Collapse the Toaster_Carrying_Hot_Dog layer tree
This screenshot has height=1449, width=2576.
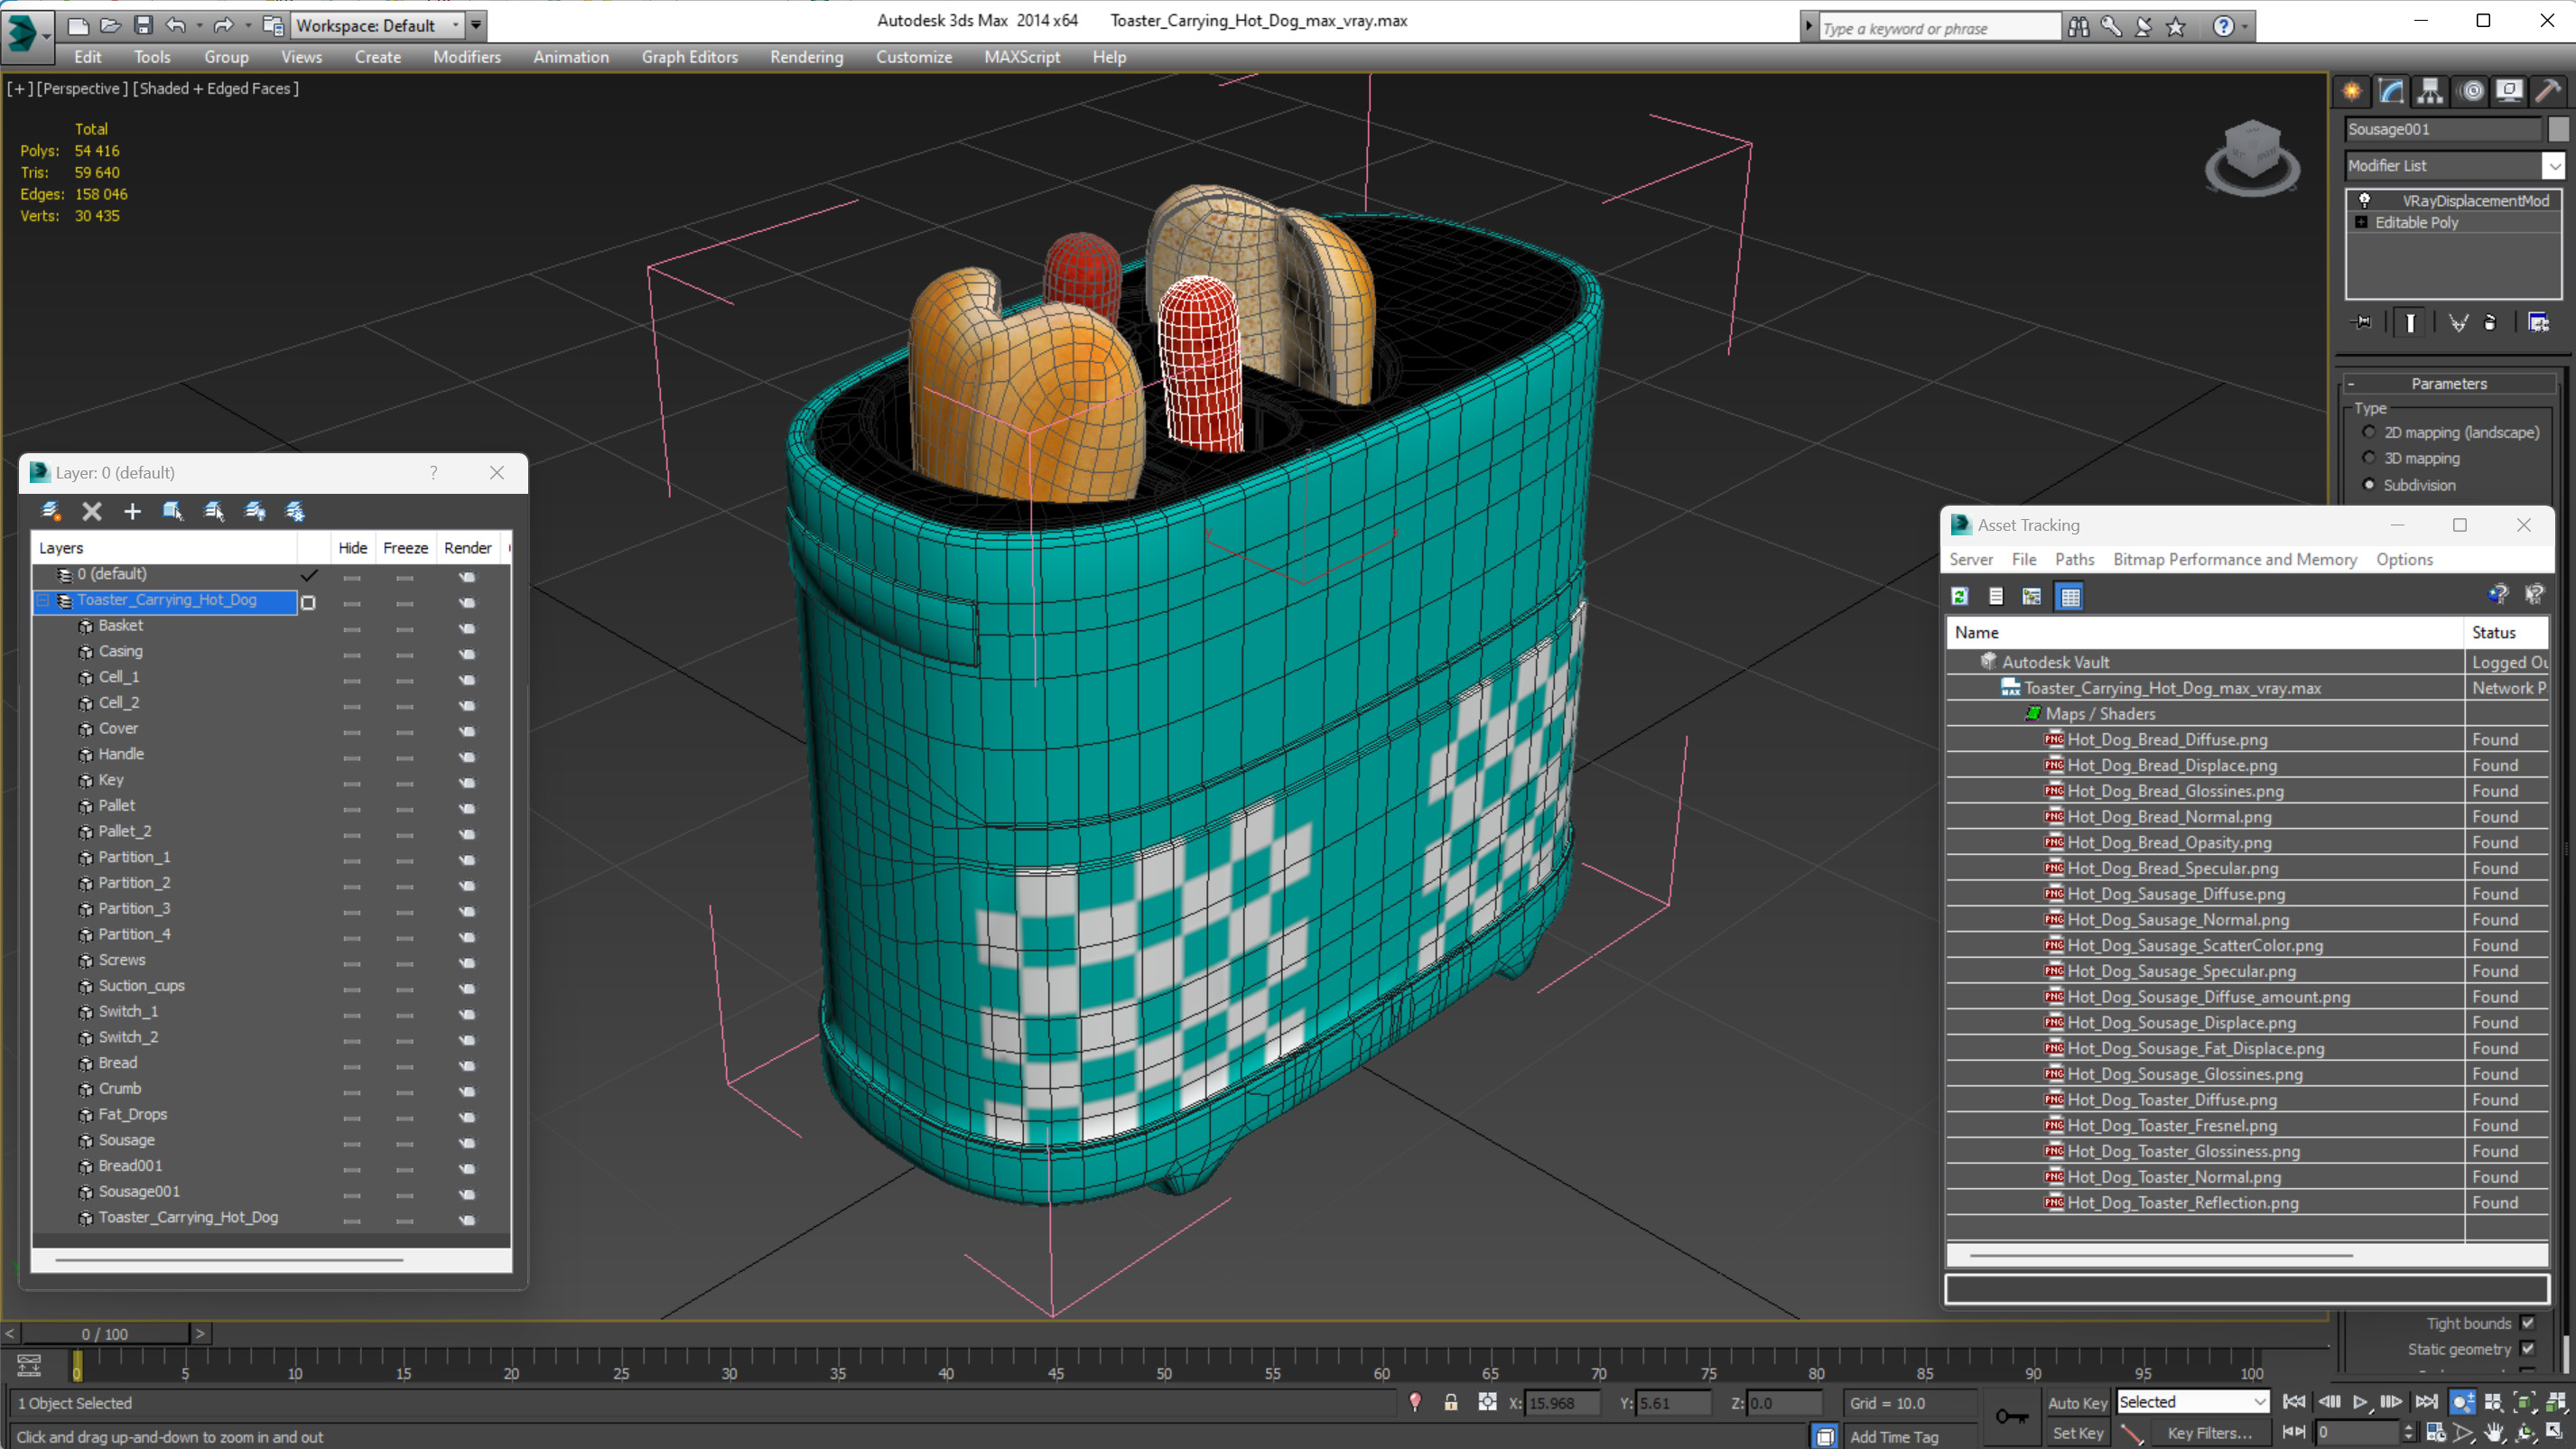(44, 600)
